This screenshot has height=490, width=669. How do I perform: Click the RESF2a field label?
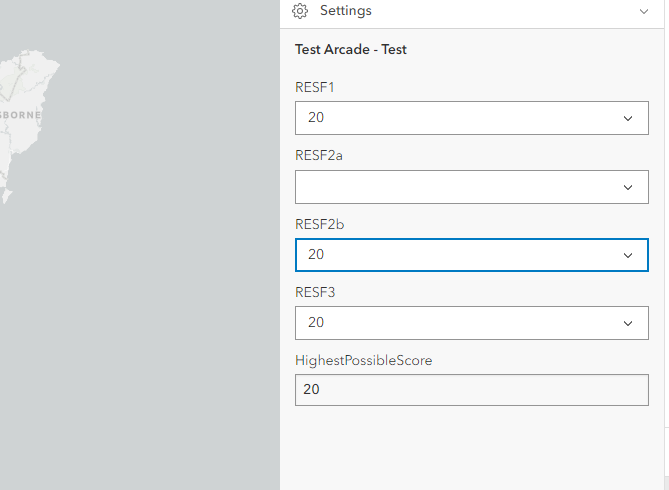(x=319, y=156)
